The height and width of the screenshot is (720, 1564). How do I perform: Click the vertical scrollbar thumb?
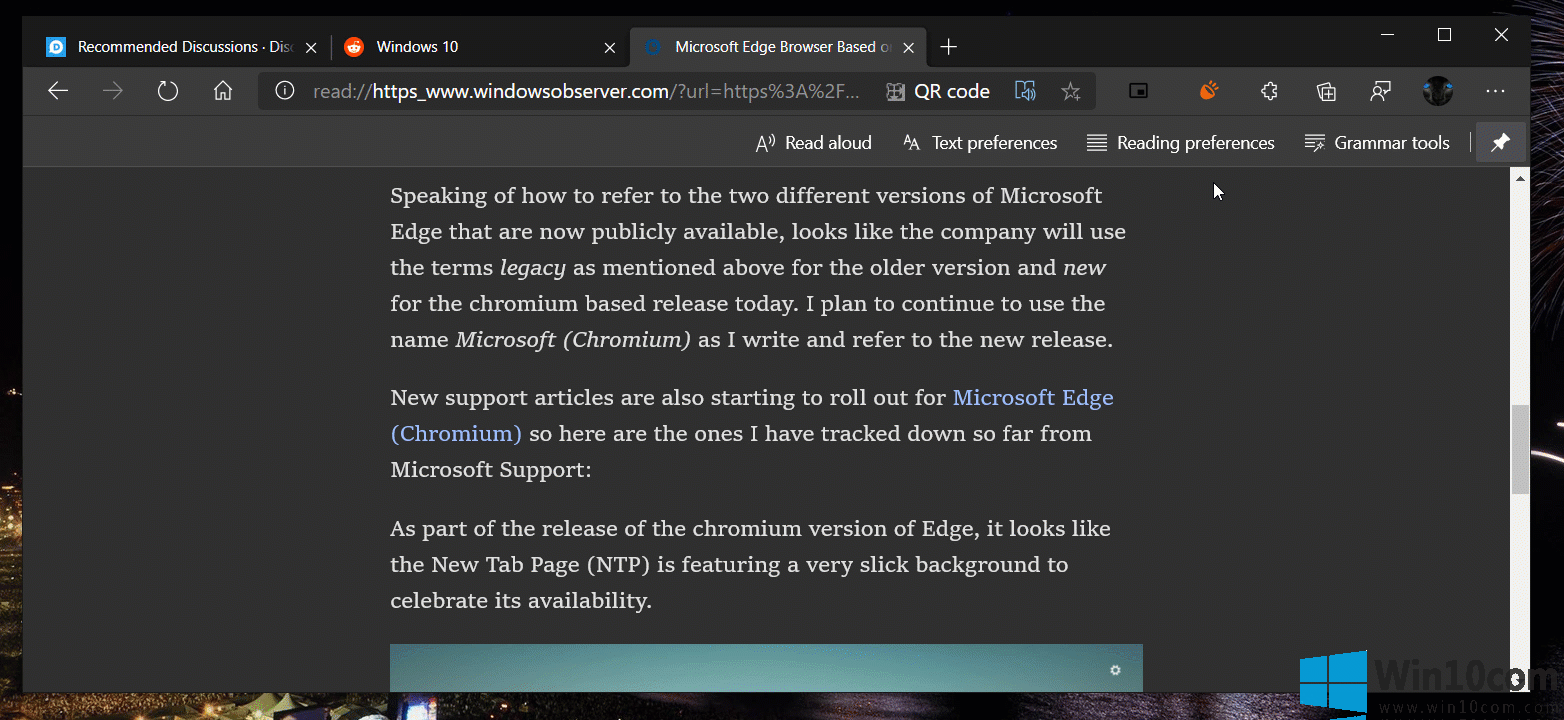pos(1521,449)
